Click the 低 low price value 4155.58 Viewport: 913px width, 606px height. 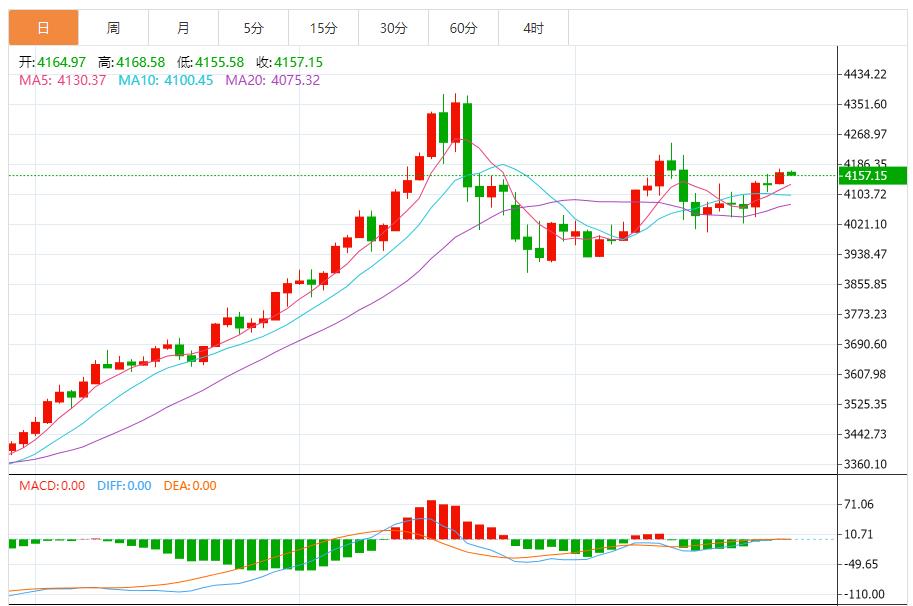218,62
